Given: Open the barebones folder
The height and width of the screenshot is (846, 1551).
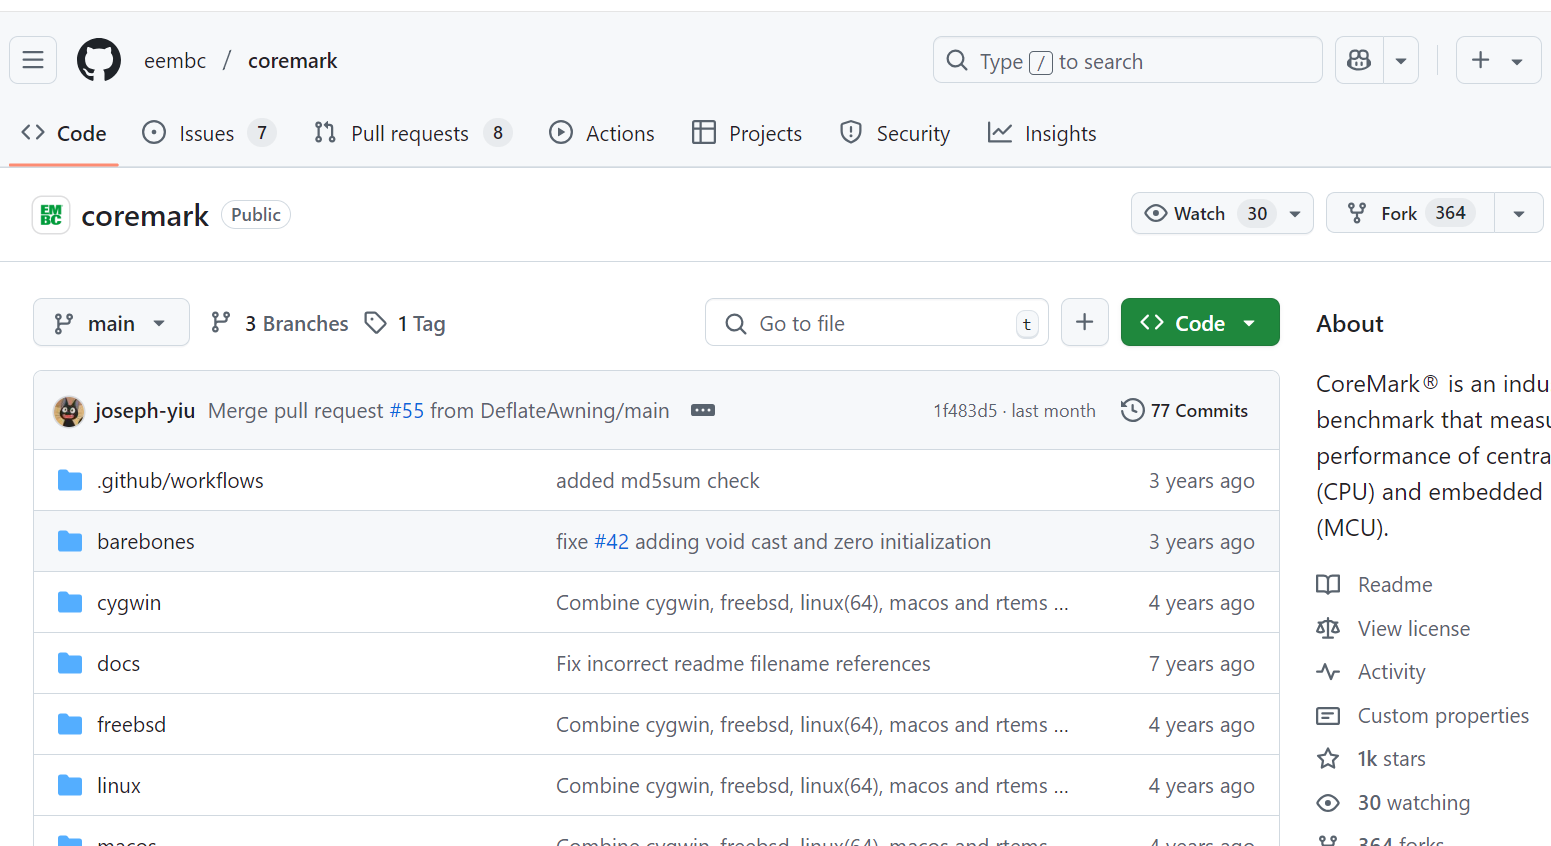Looking at the screenshot, I should (146, 542).
